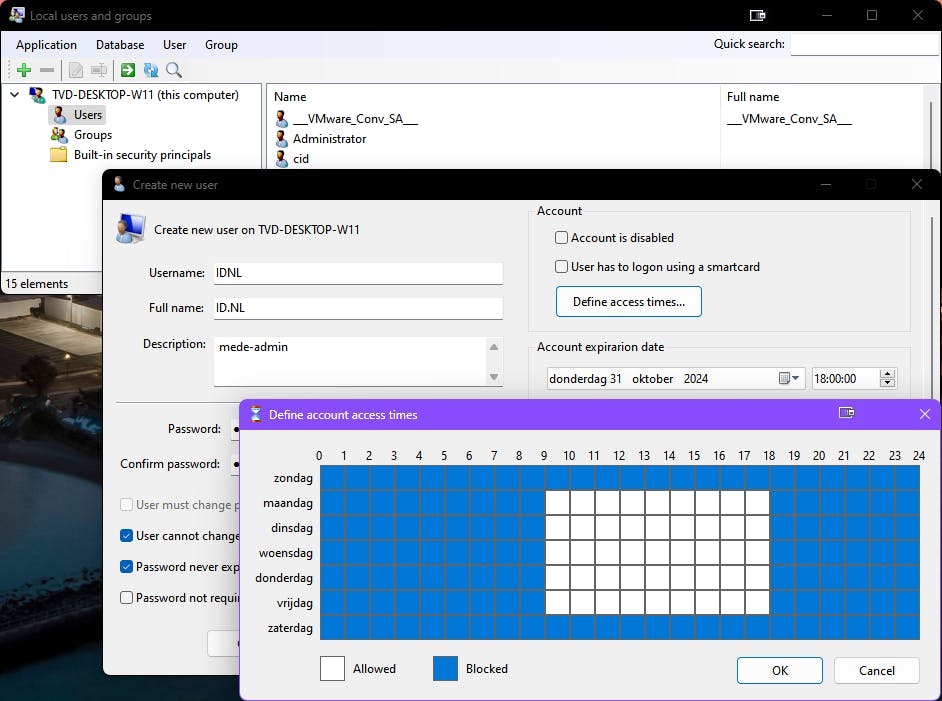Click the __VMware_Conv_SA__ user icon
This screenshot has width=942, height=701.
coord(281,119)
